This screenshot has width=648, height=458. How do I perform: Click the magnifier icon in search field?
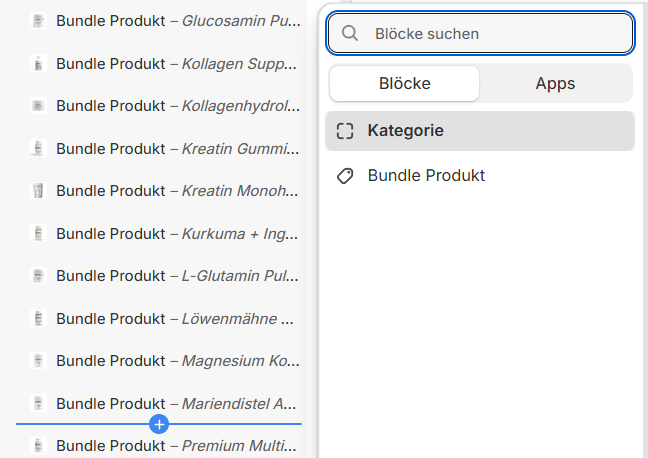point(350,33)
